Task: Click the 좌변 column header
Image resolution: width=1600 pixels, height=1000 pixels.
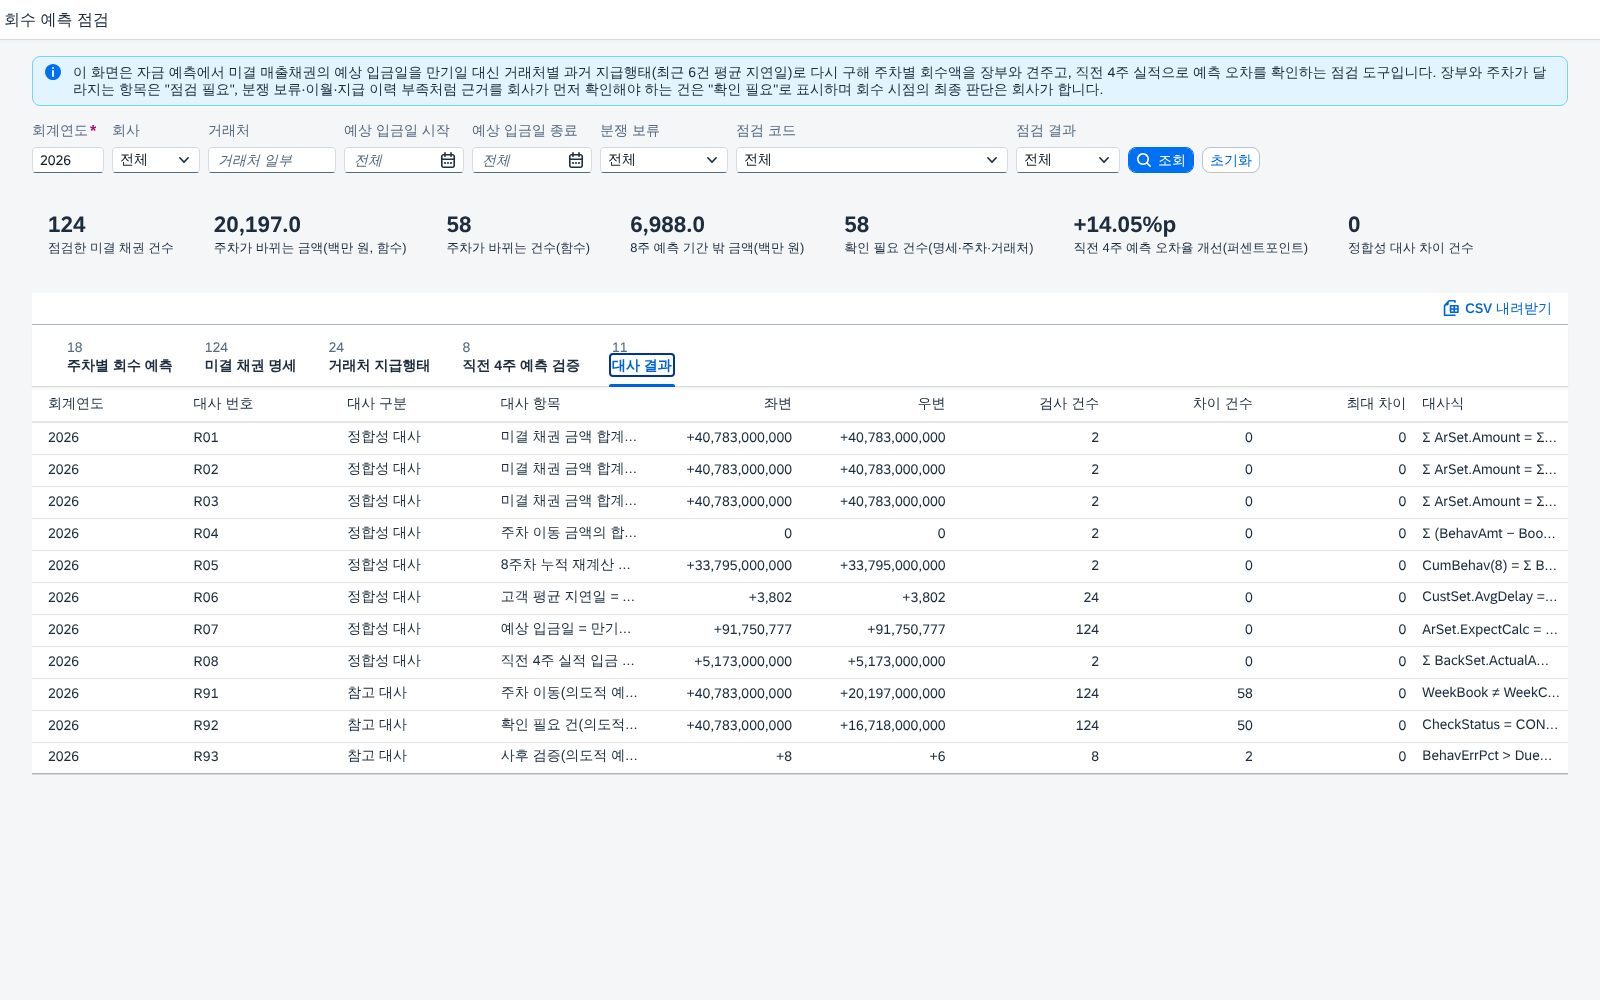Action: pos(778,403)
